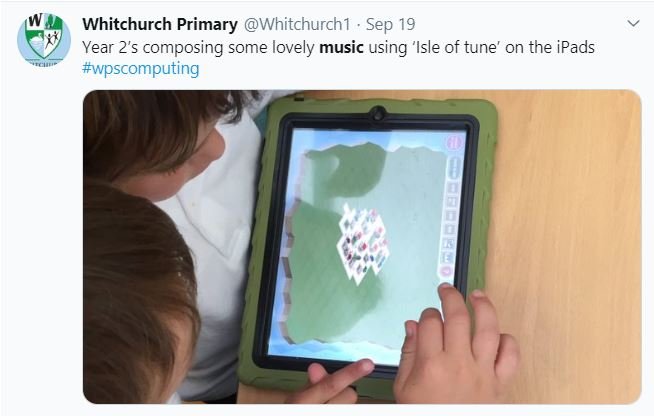Tap the blue pill-shaped control under the pause button
This screenshot has height=416, width=654.
click(x=453, y=167)
